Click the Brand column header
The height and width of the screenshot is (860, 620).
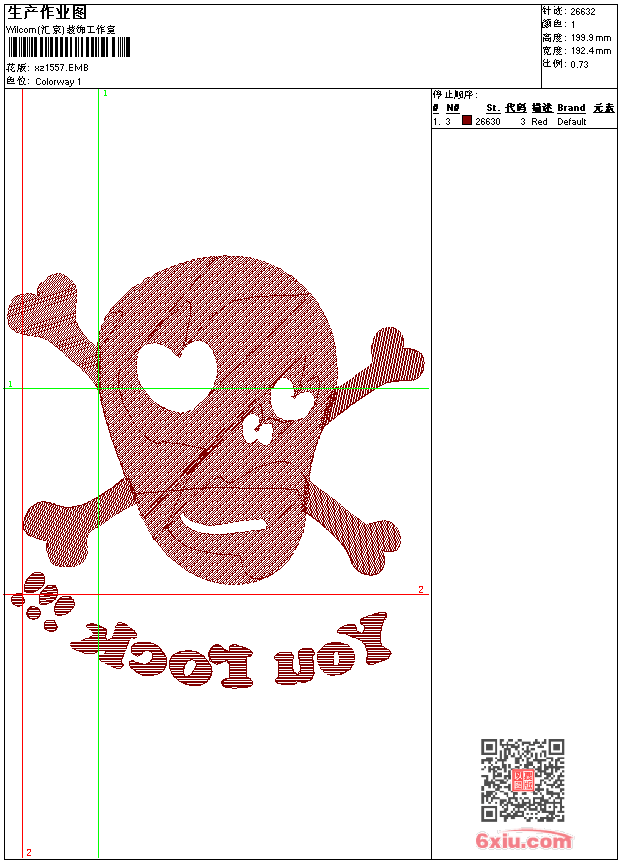tap(571, 108)
